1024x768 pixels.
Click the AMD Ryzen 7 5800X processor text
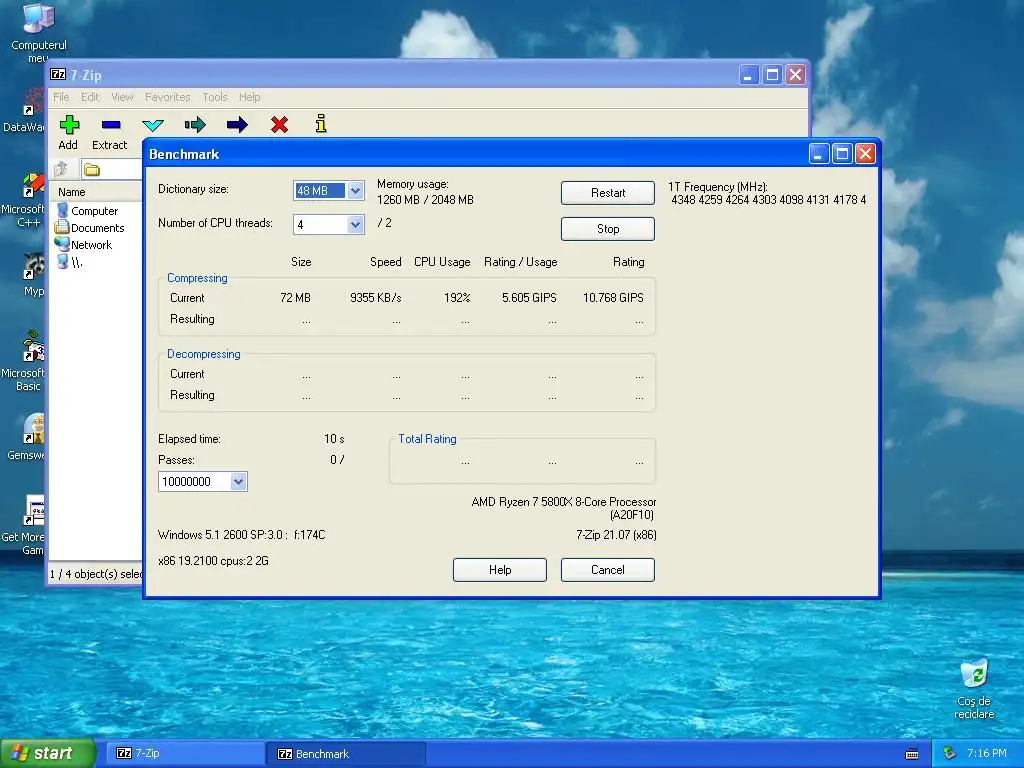pos(564,502)
